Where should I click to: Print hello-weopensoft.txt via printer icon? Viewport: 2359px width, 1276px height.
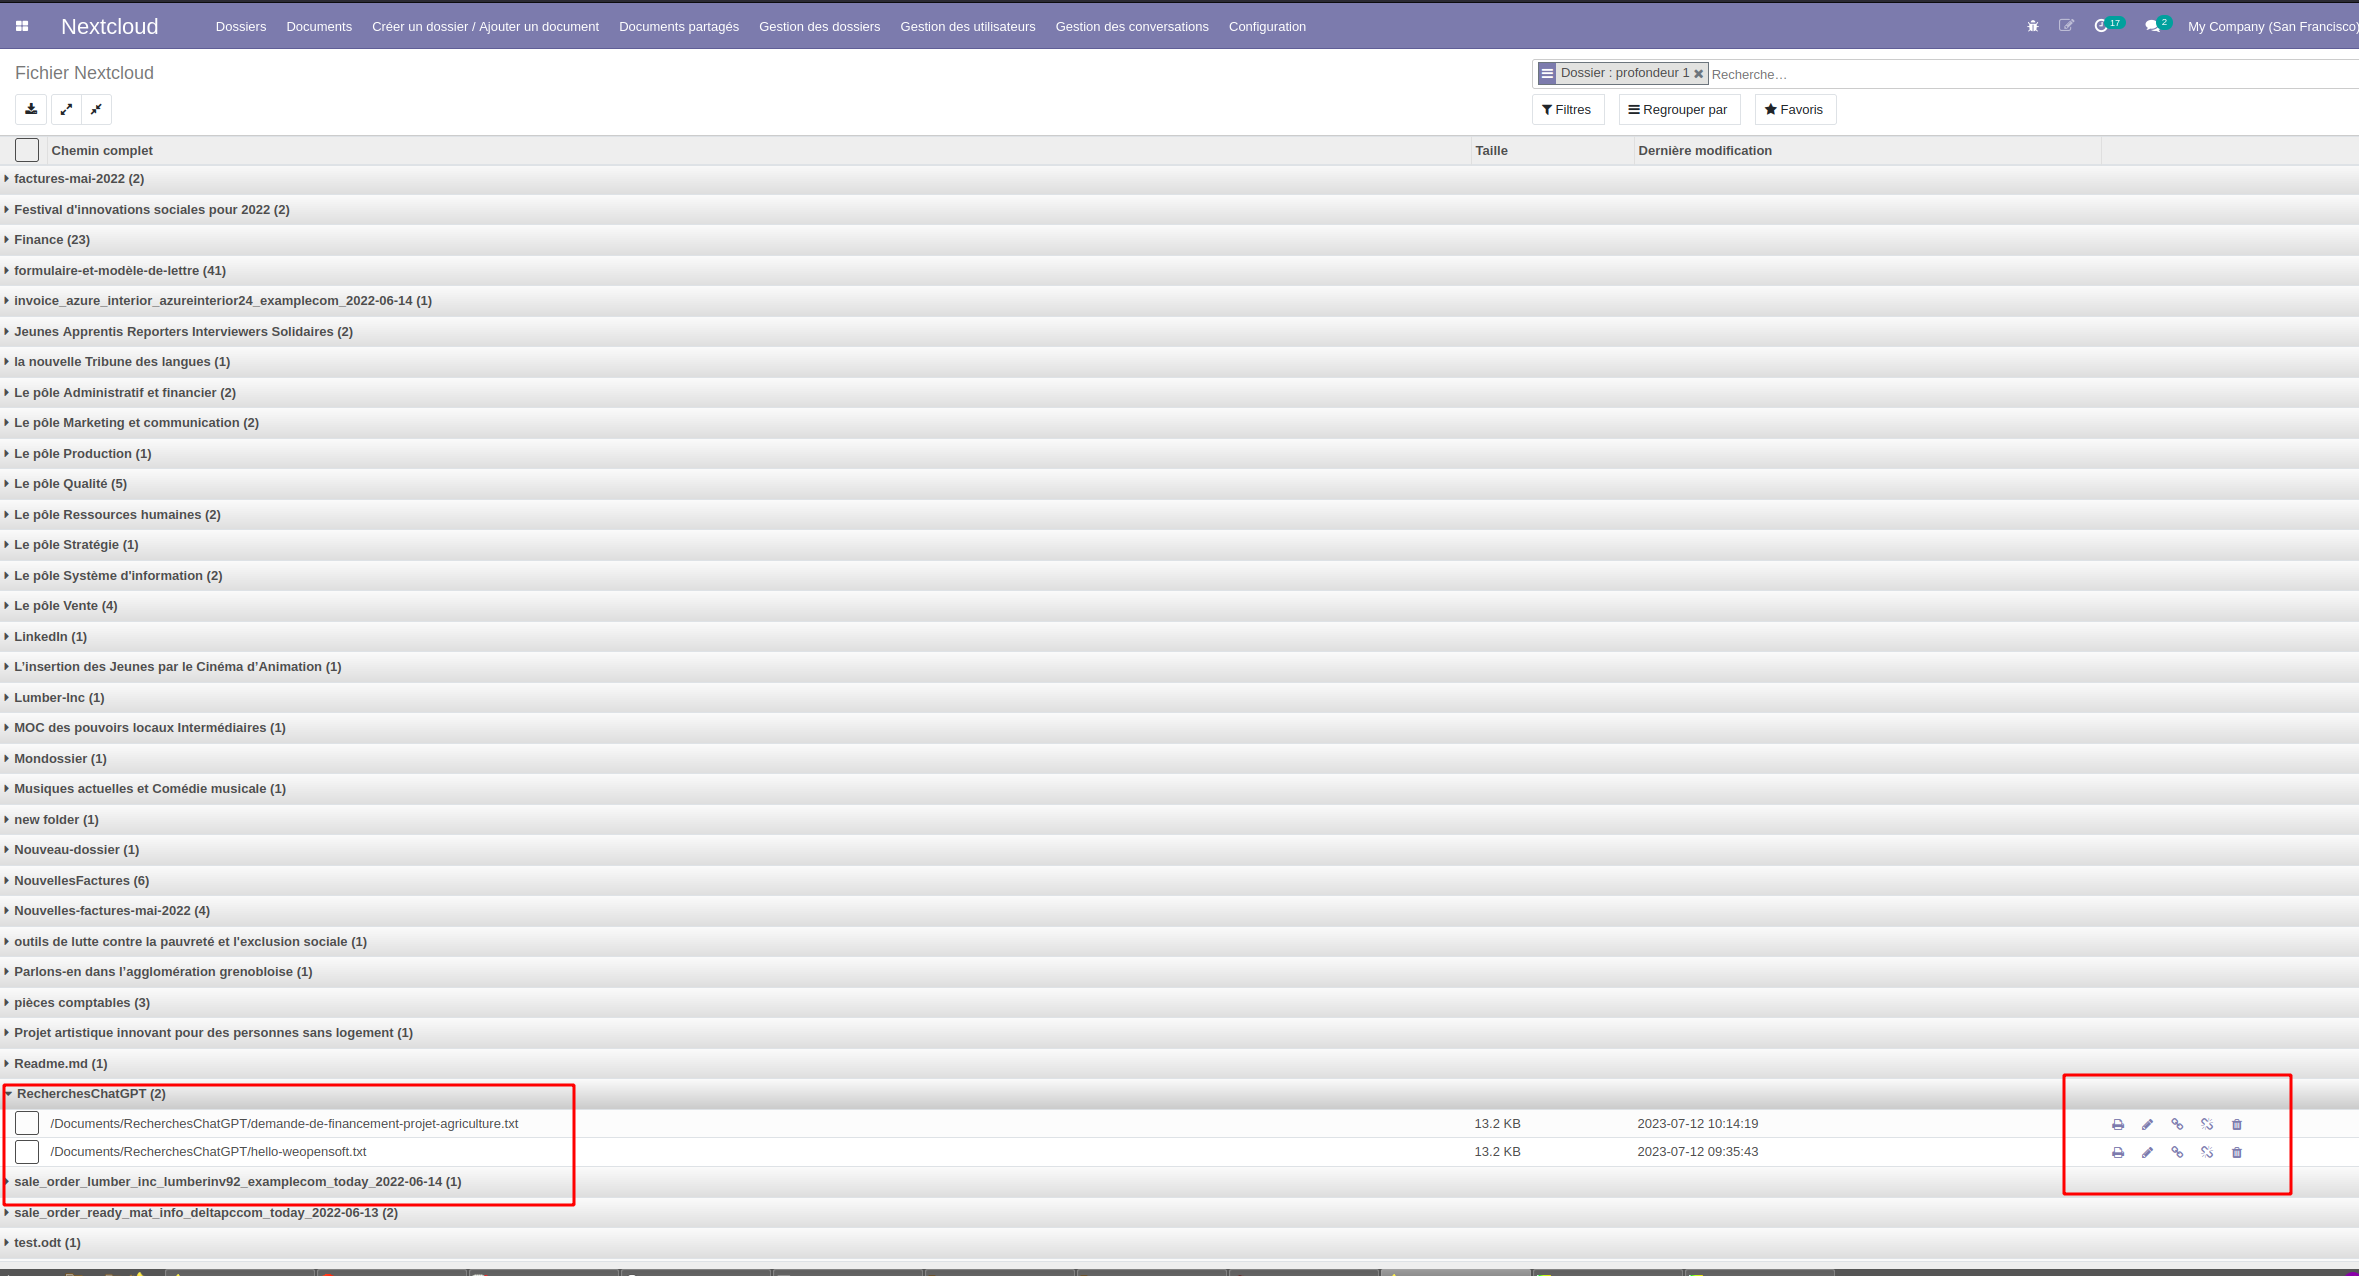(2118, 1152)
